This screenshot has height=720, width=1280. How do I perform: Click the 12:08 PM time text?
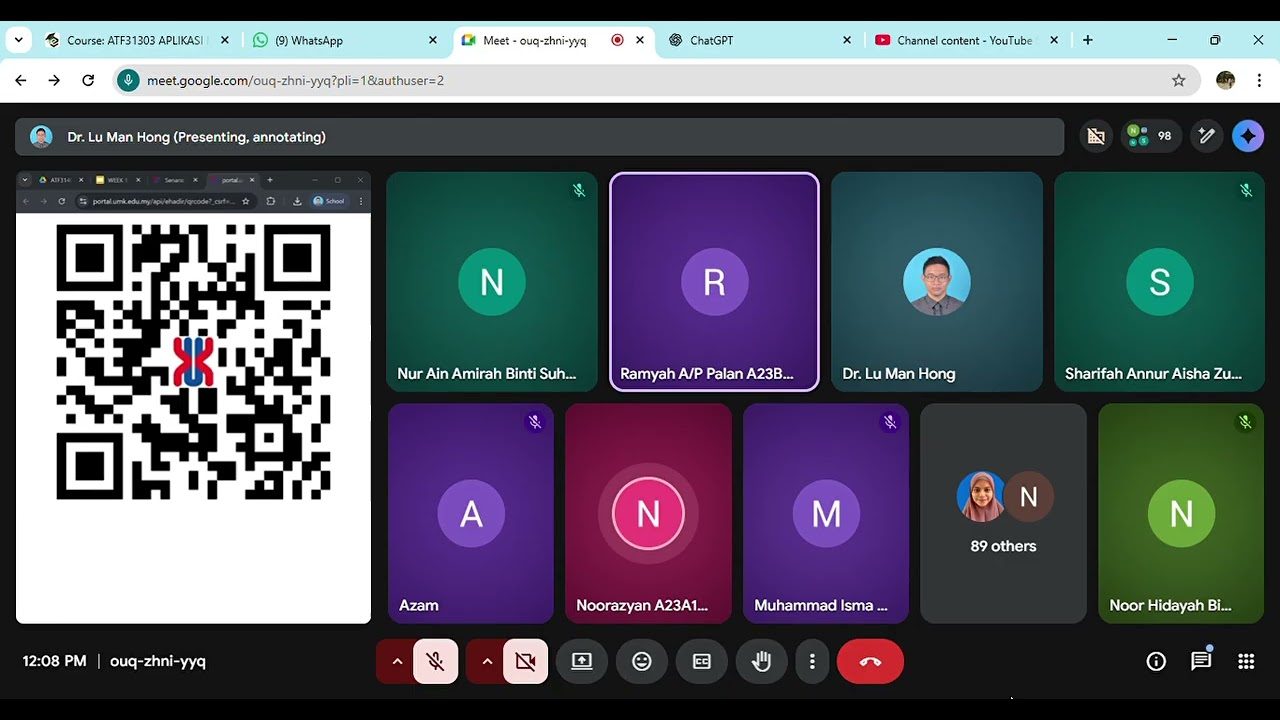[x=54, y=661]
